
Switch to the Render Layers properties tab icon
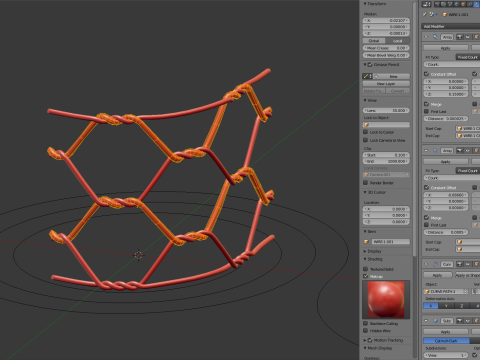pos(444,4)
